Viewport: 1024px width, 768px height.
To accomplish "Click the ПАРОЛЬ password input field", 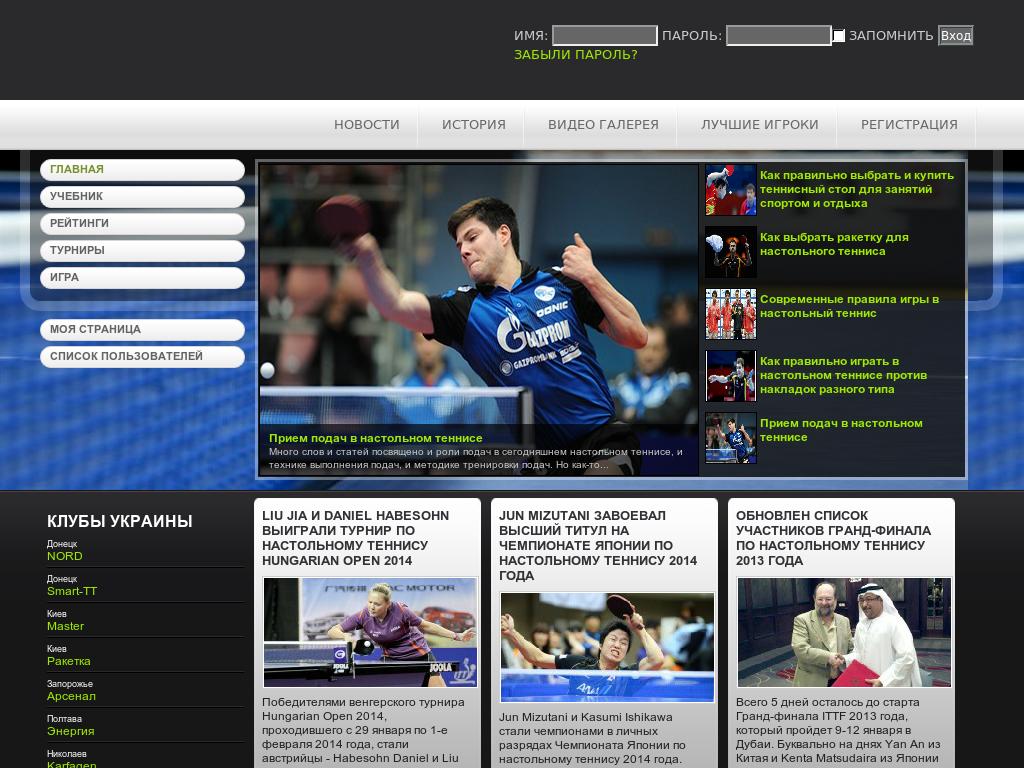I will pyautogui.click(x=778, y=35).
